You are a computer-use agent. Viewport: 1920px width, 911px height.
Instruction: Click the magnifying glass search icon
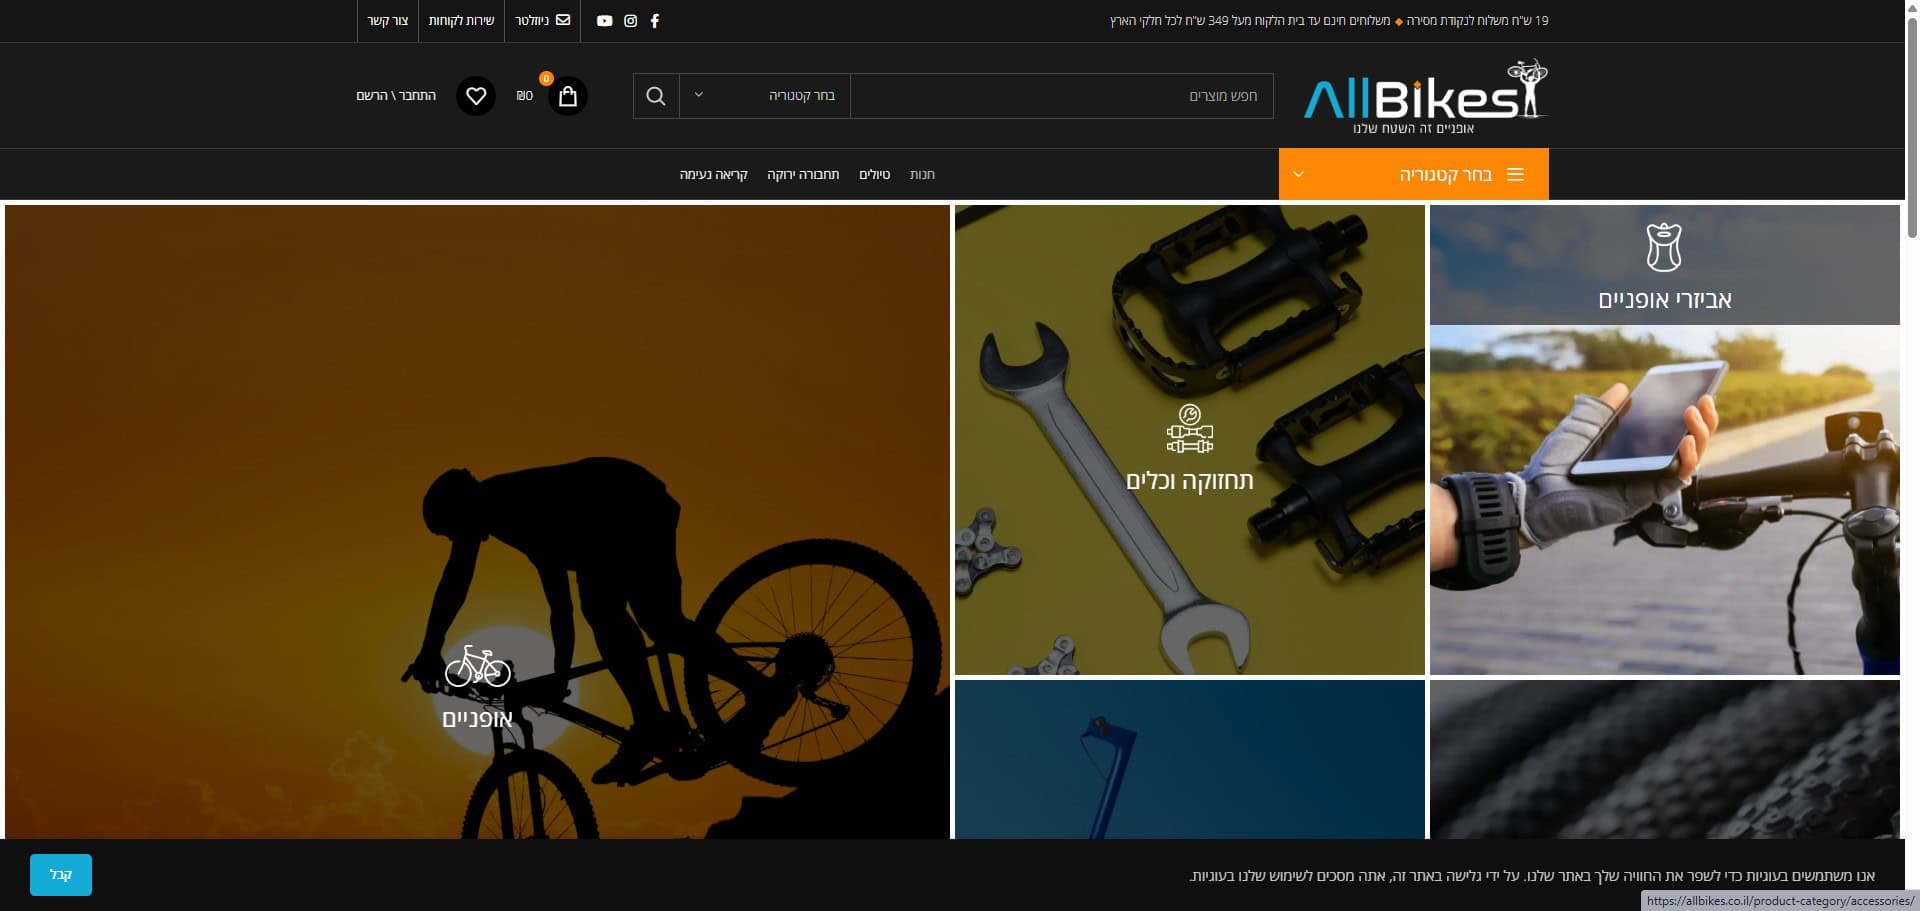pyautogui.click(x=656, y=96)
